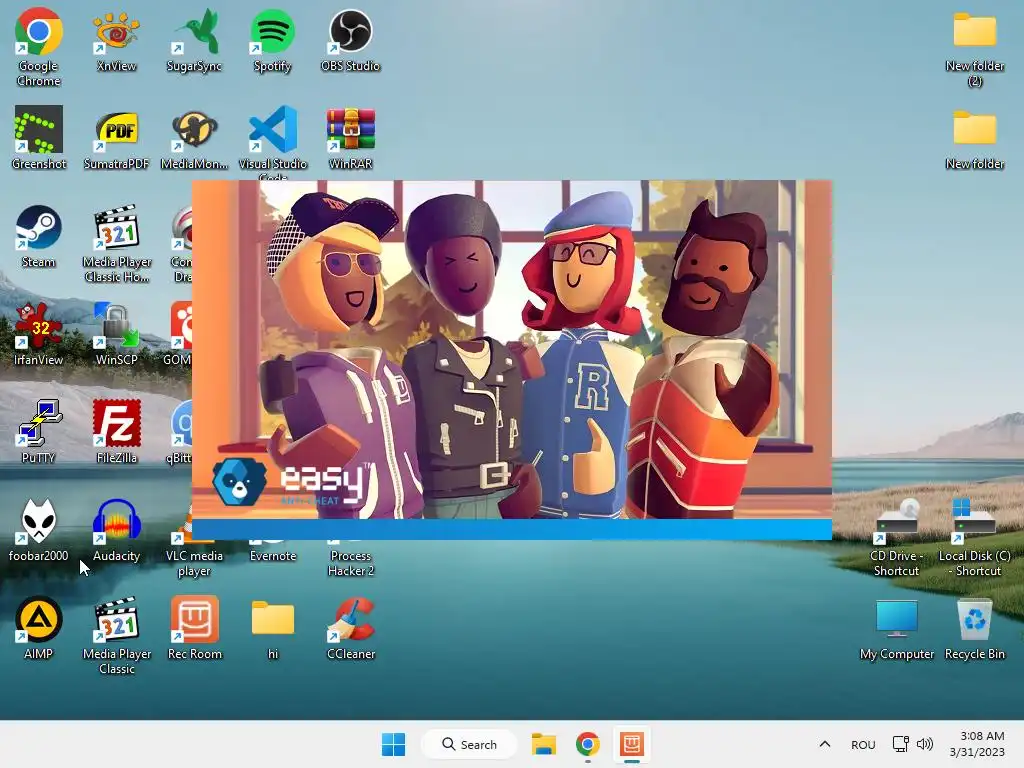Switch to Chrome on the taskbar
1024x768 pixels.
tap(587, 744)
